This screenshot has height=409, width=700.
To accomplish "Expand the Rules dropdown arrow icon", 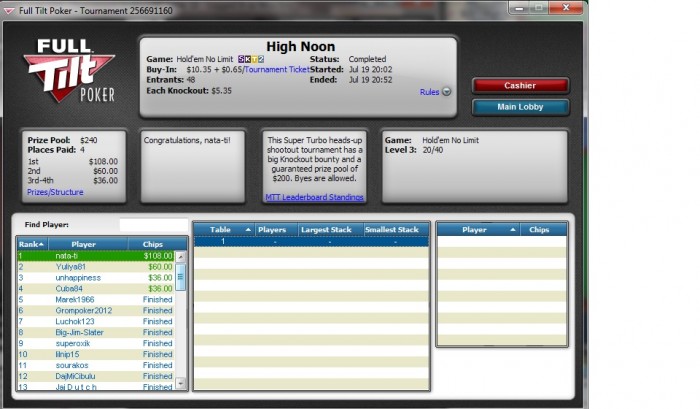I will coord(446,92).
